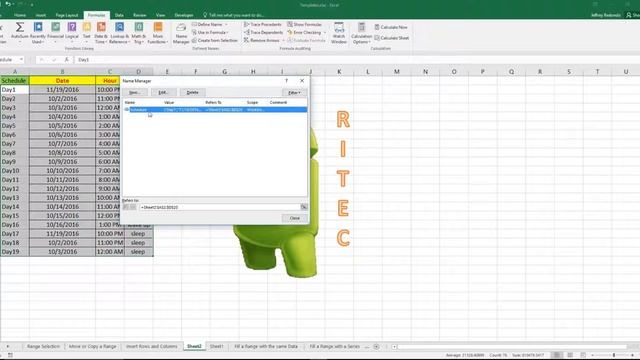
Task: Select the Schedule name row
Action: [x=215, y=110]
